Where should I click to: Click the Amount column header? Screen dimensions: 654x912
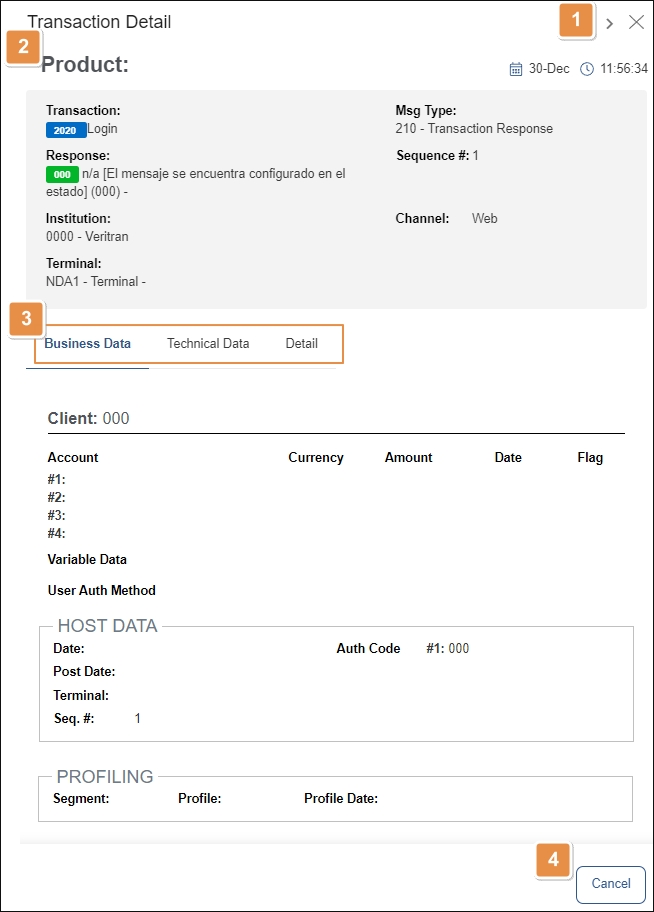(408, 458)
